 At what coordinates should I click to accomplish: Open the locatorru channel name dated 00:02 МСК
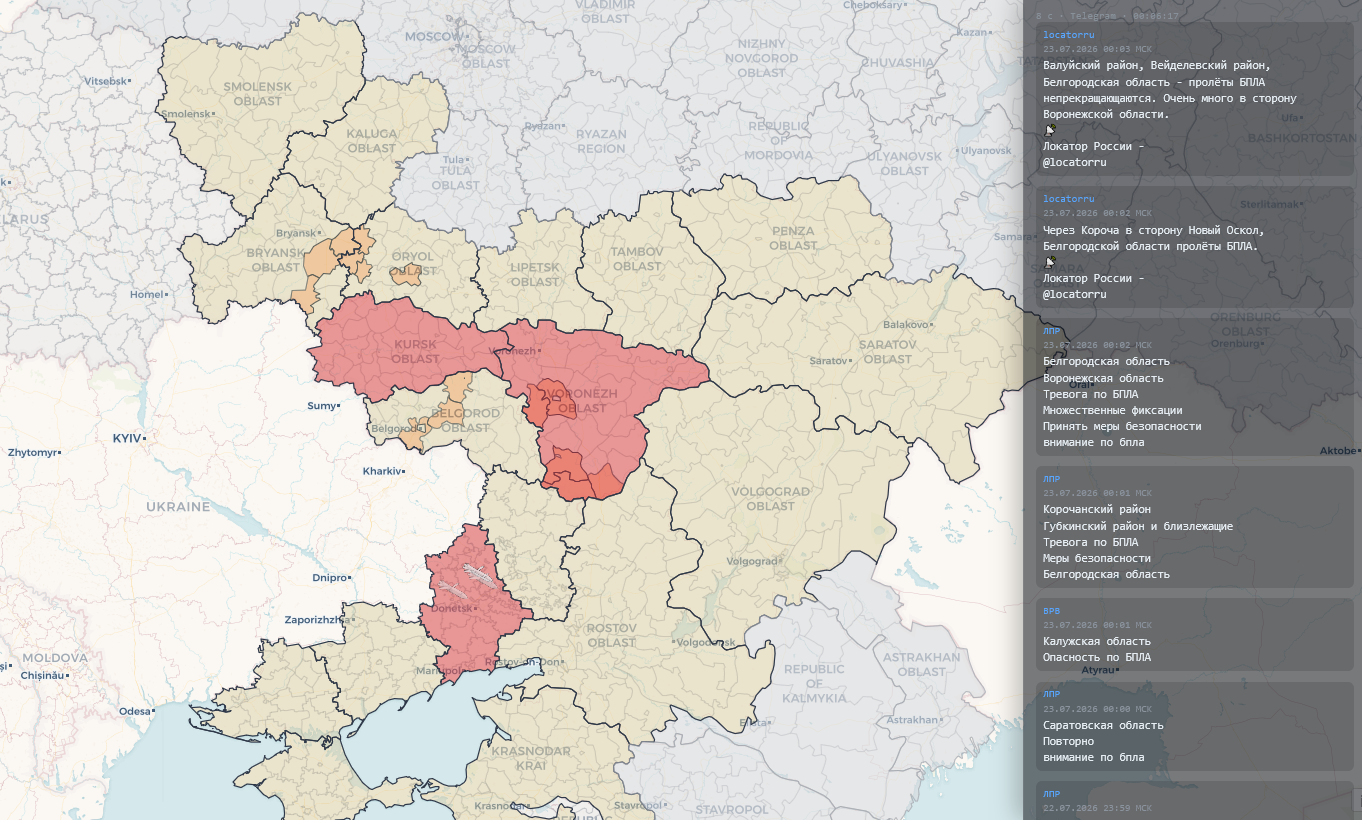[1067, 199]
